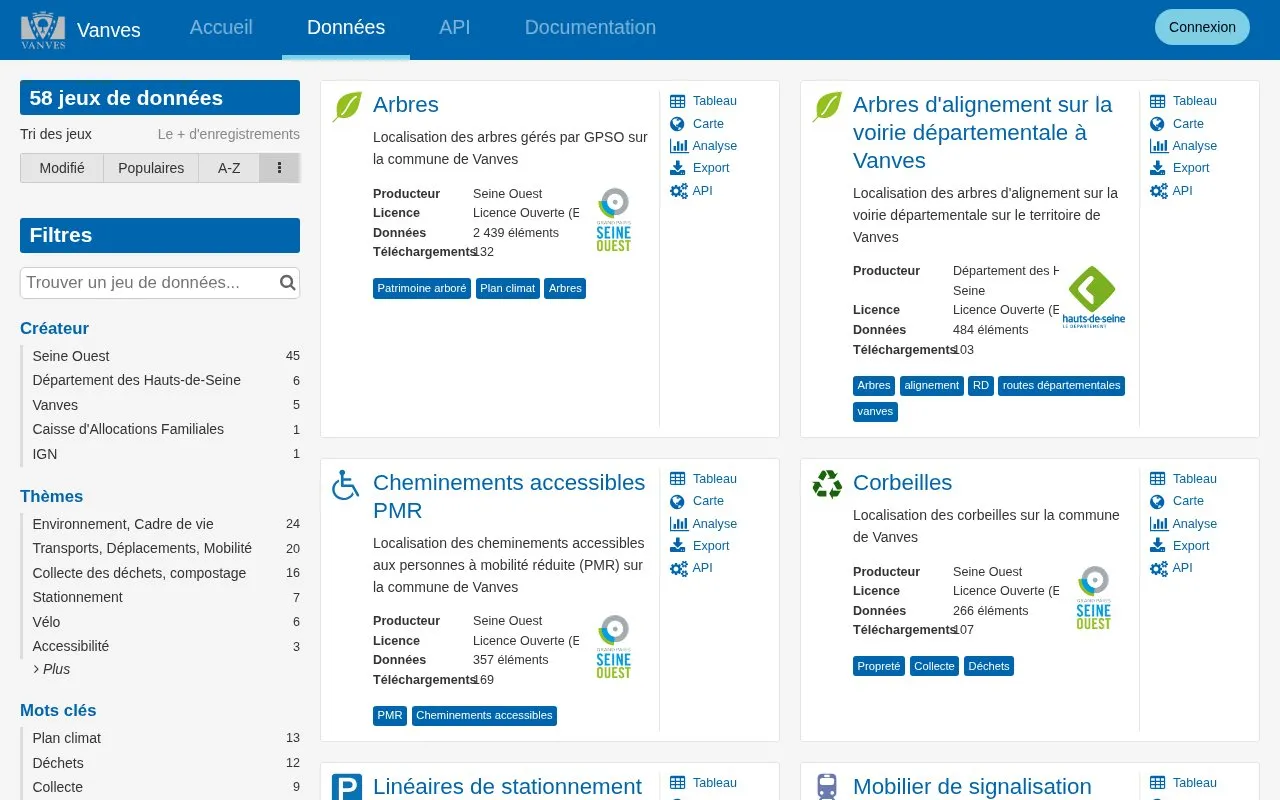Viewport: 1280px width, 800px height.
Task: Sort datasets A-Z
Action: (229, 168)
